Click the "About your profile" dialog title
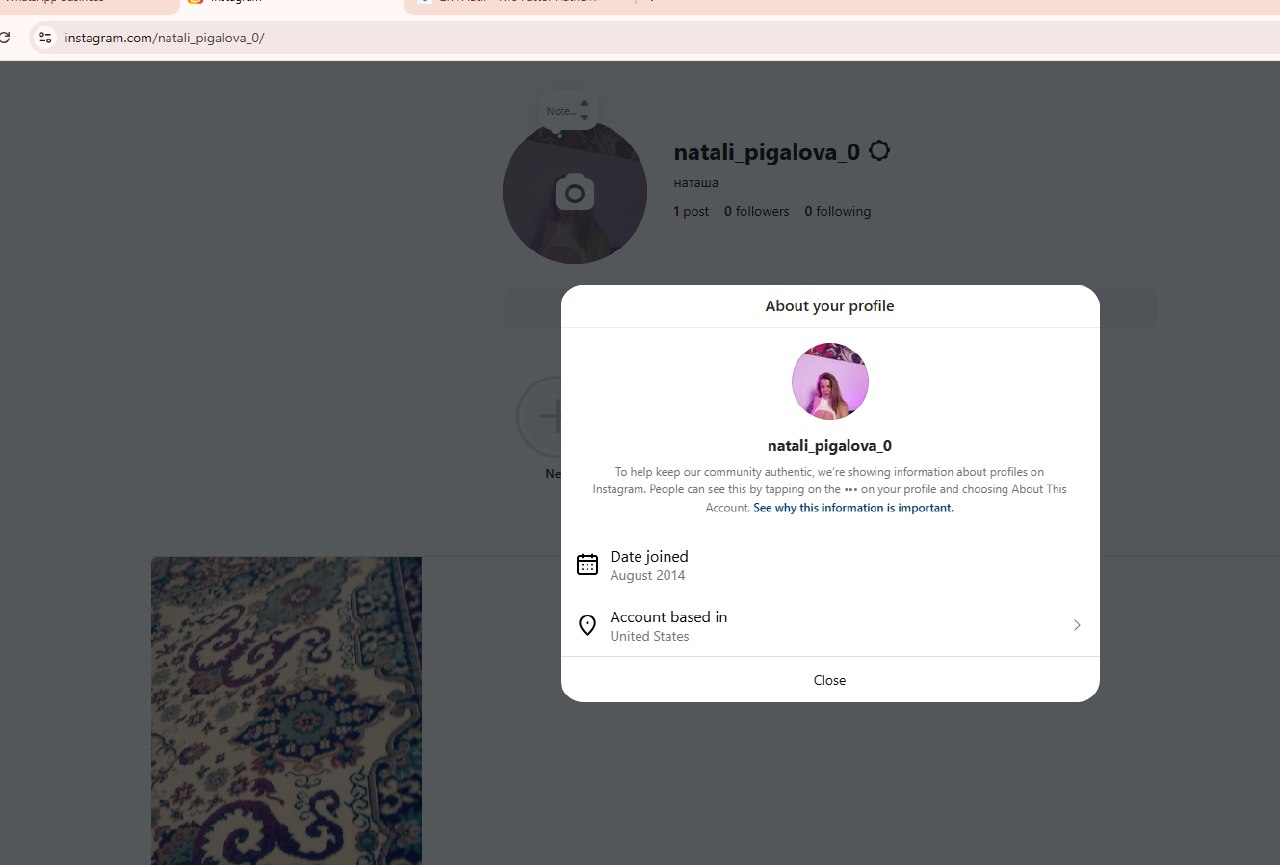Viewport: 1280px width, 865px height. click(830, 306)
